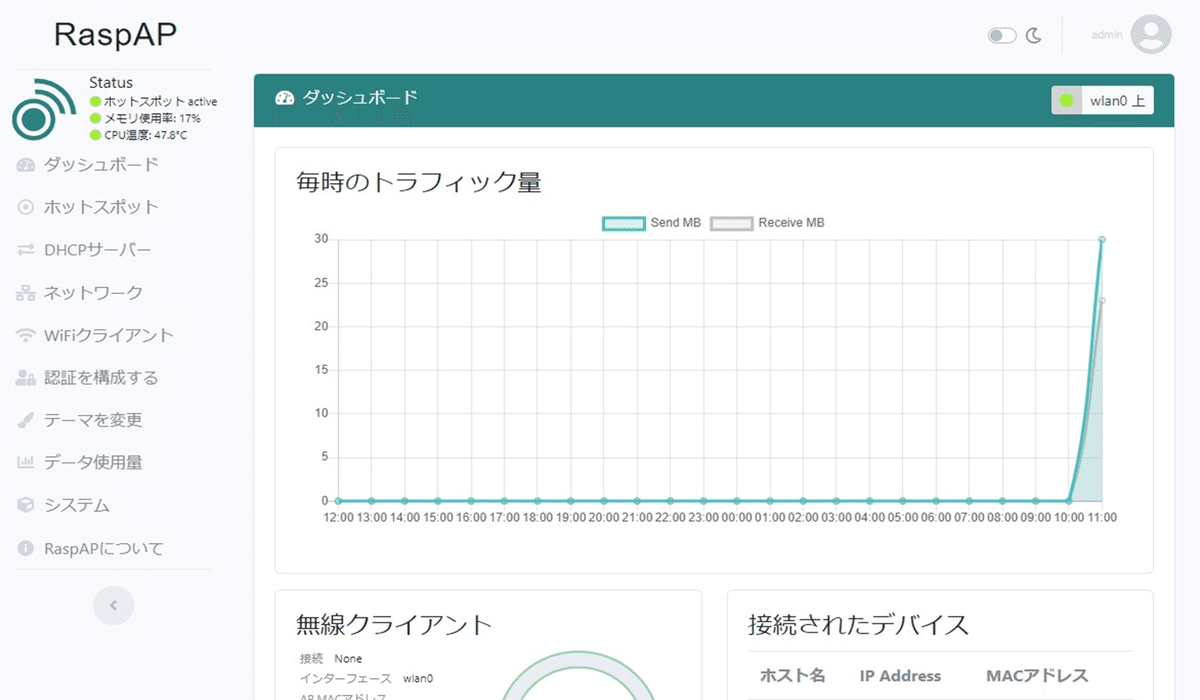1200x700 pixels.
Task: Click the RaspAP wifi signal status icon
Action: (42, 109)
